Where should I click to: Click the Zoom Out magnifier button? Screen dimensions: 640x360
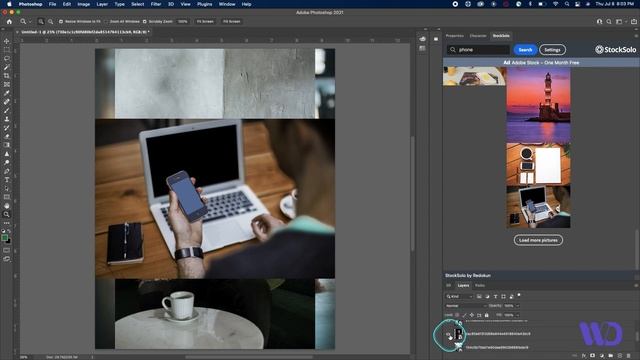(x=51, y=21)
